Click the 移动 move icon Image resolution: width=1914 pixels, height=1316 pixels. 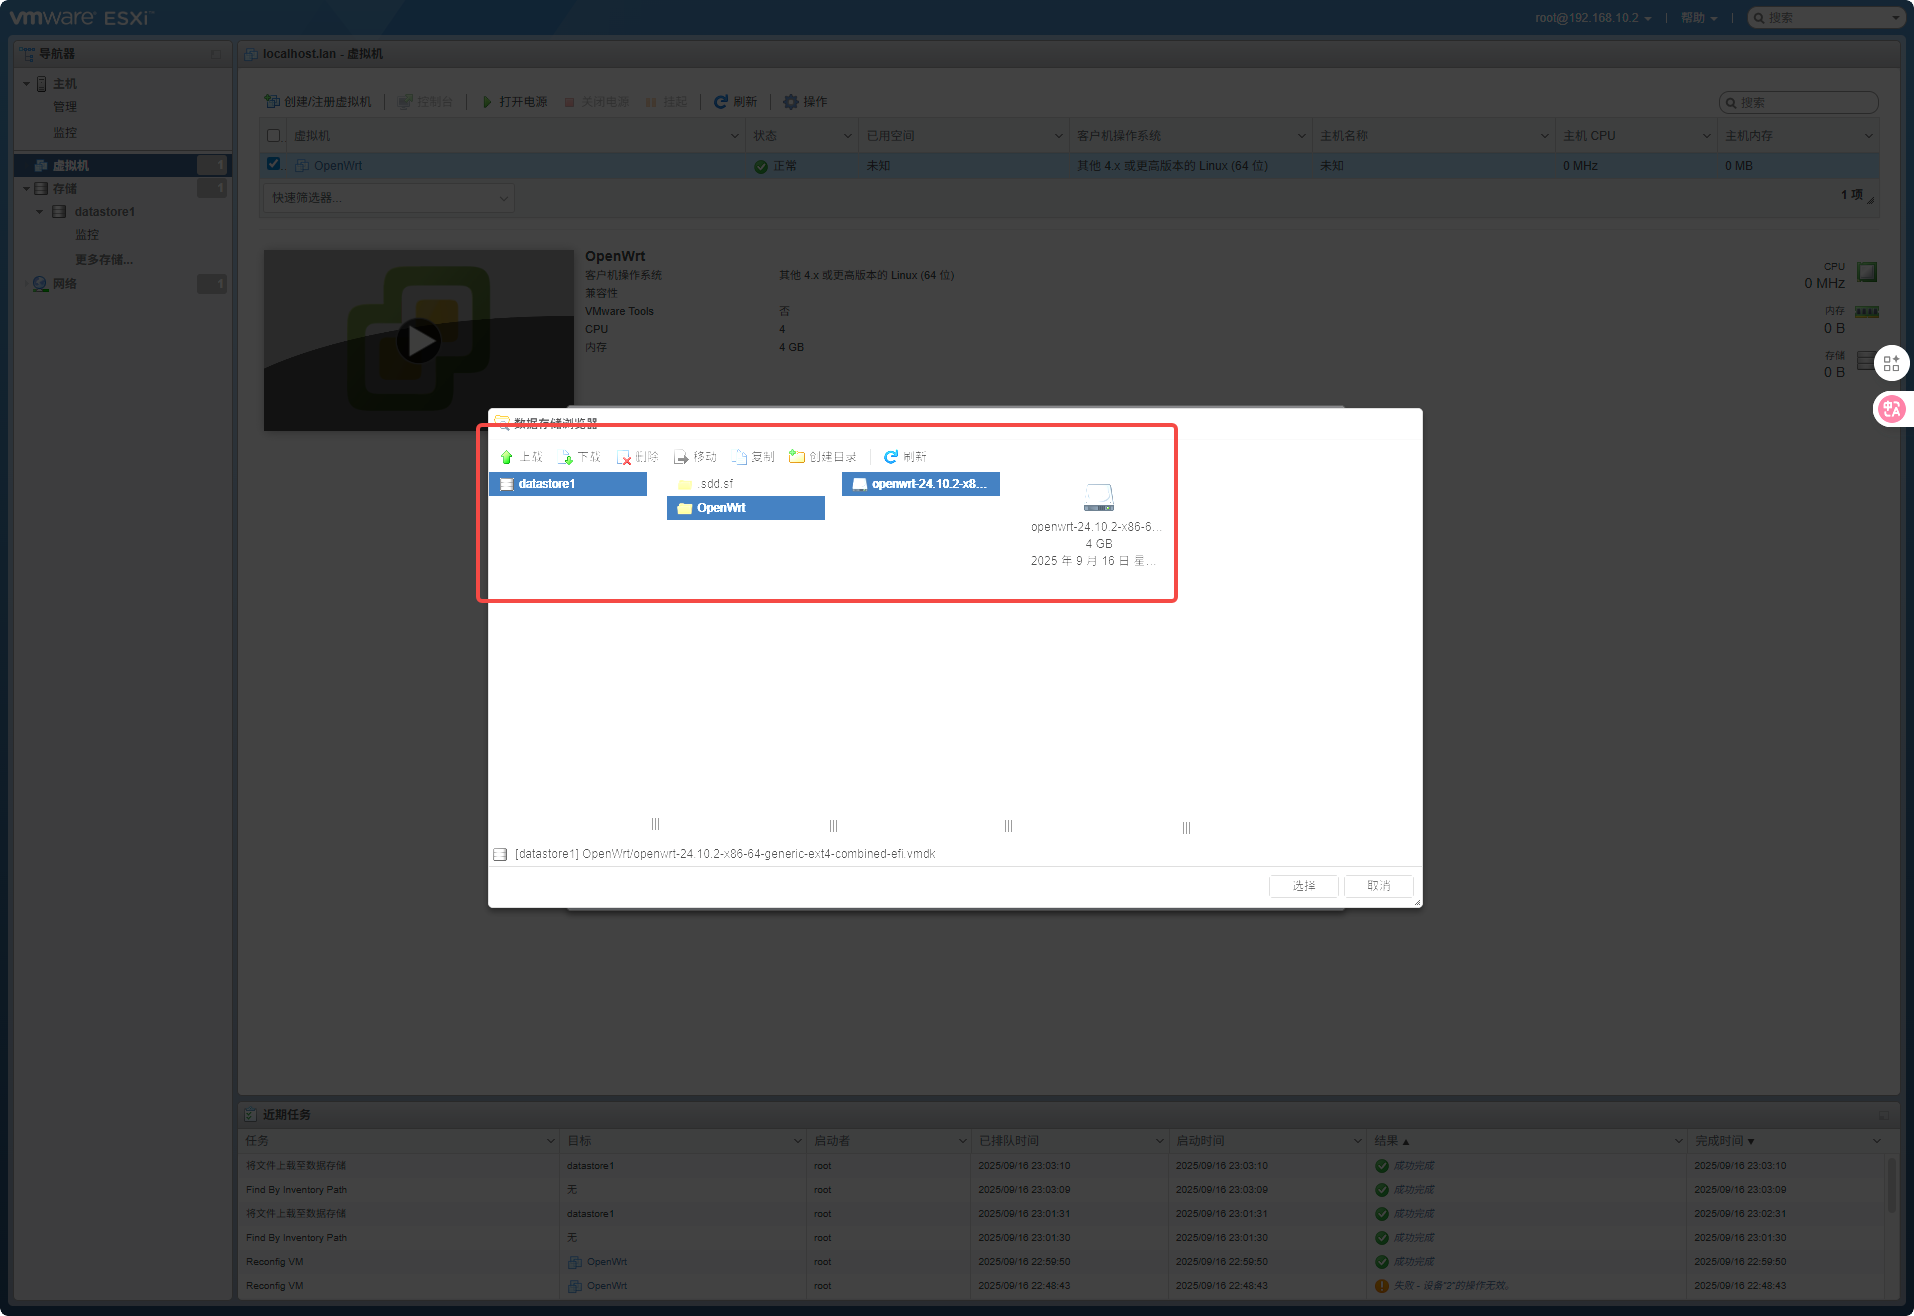(682, 457)
